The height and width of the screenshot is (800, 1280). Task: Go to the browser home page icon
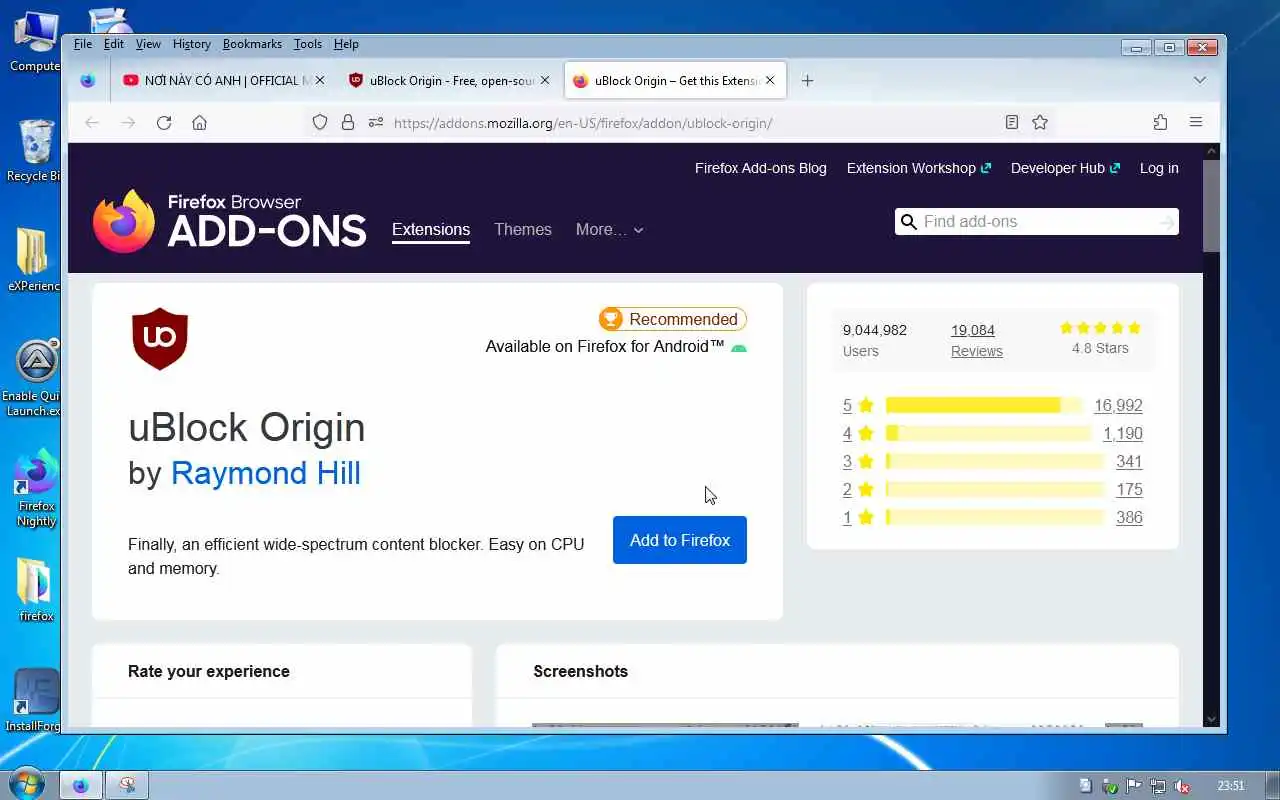[x=200, y=122]
